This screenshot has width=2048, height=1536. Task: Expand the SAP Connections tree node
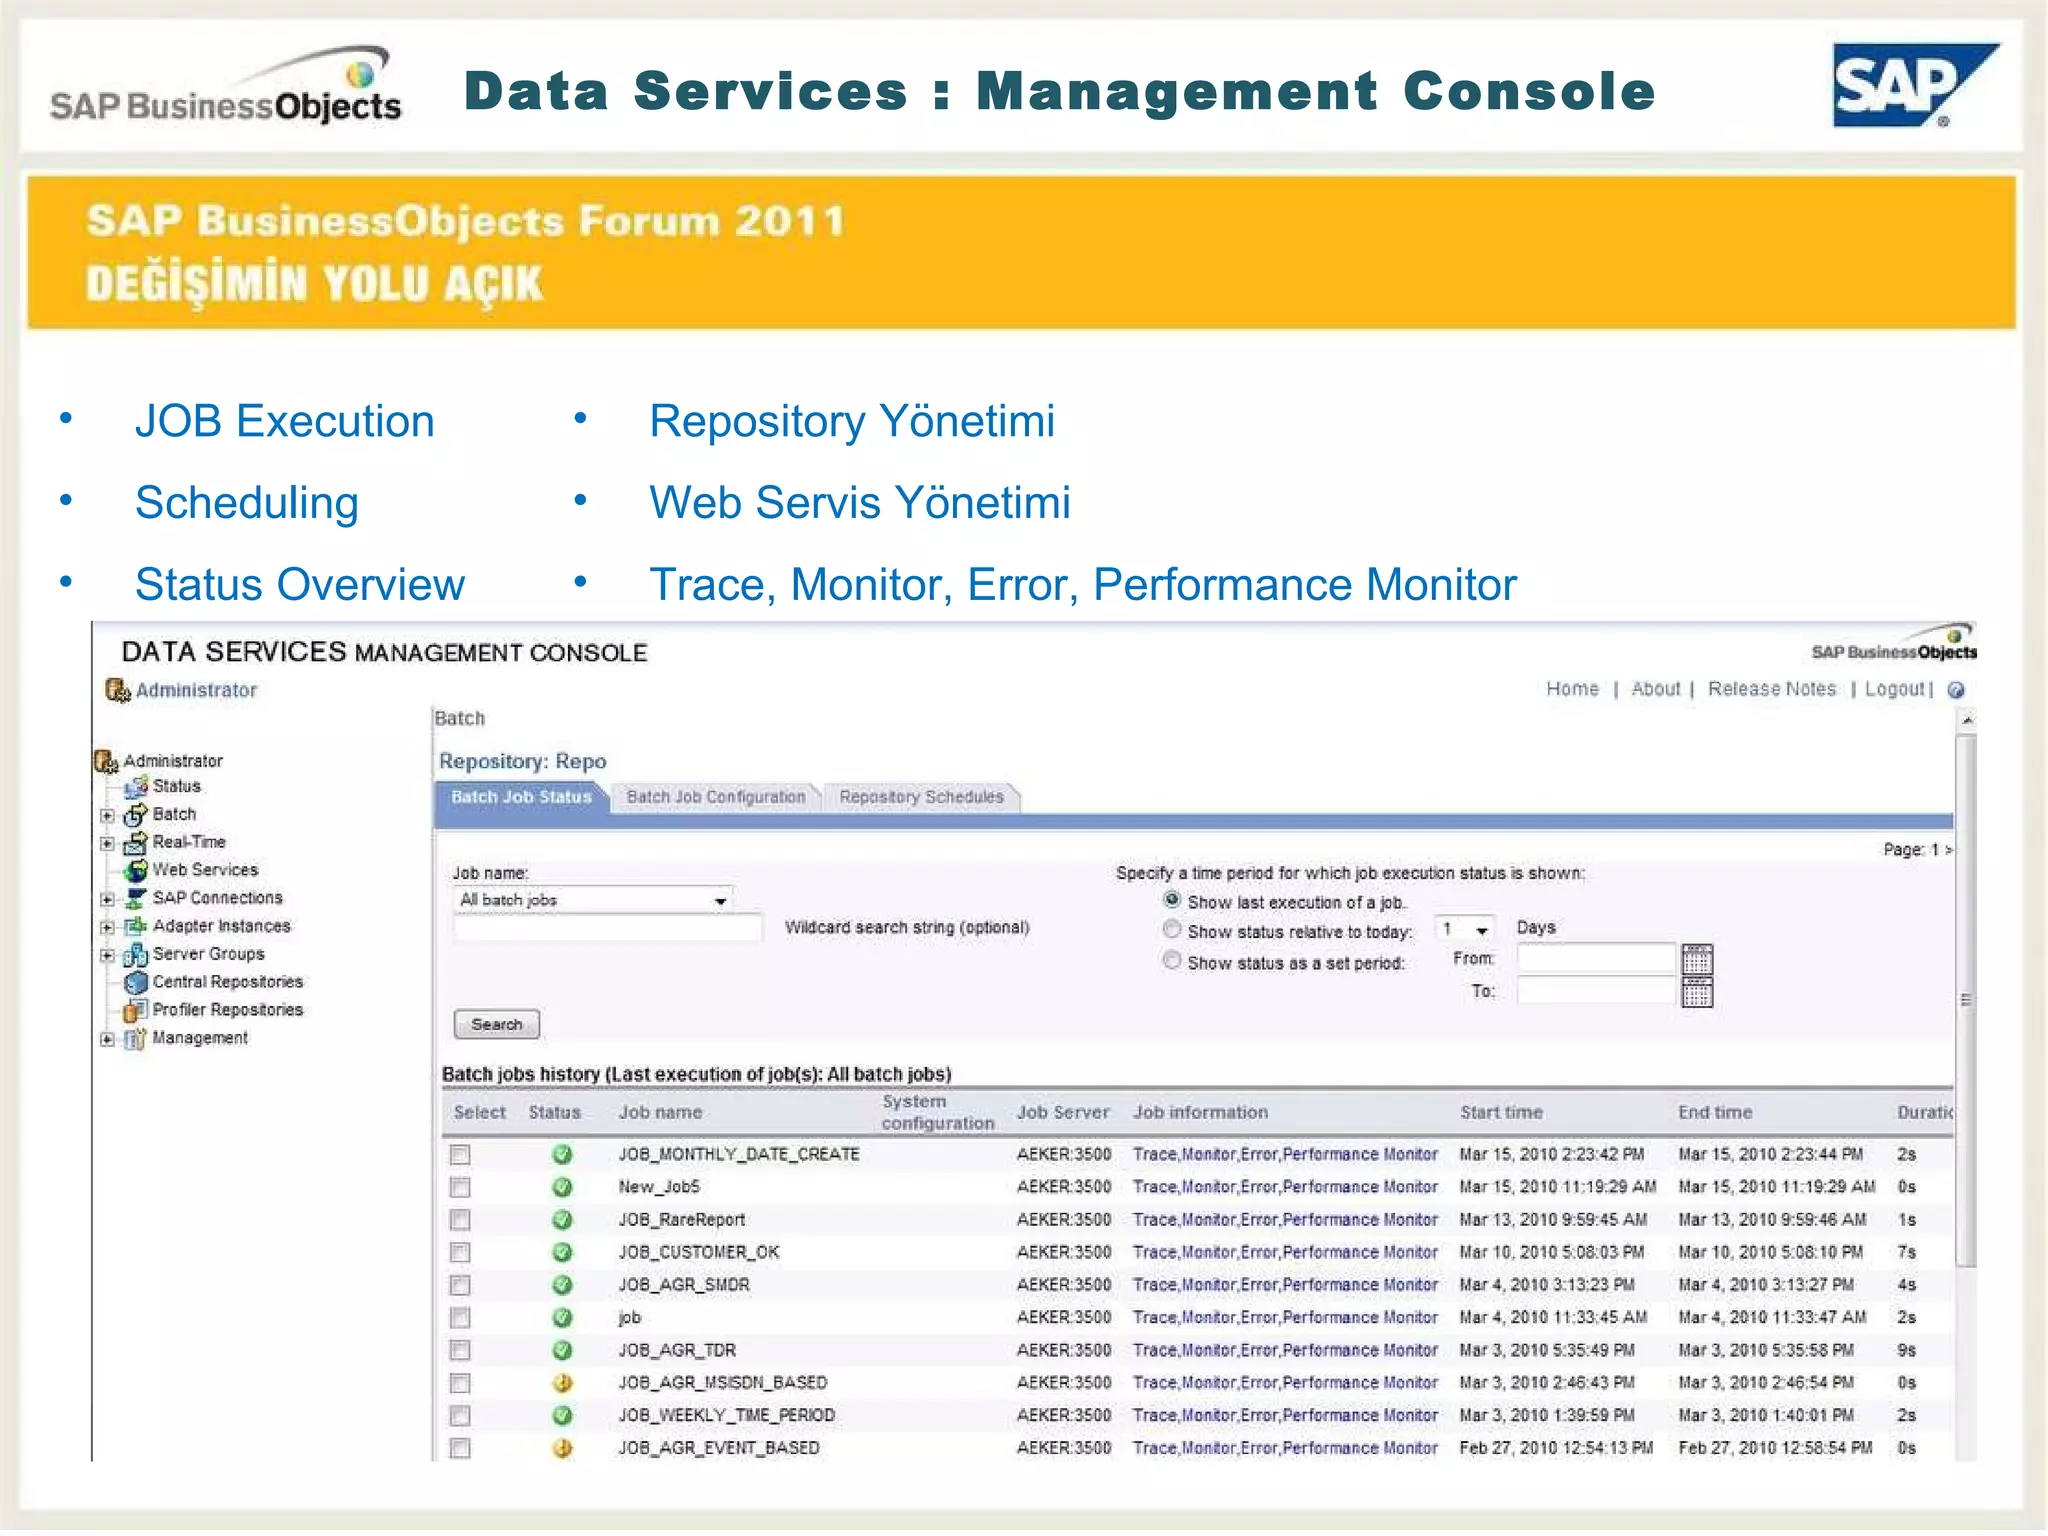tap(107, 899)
